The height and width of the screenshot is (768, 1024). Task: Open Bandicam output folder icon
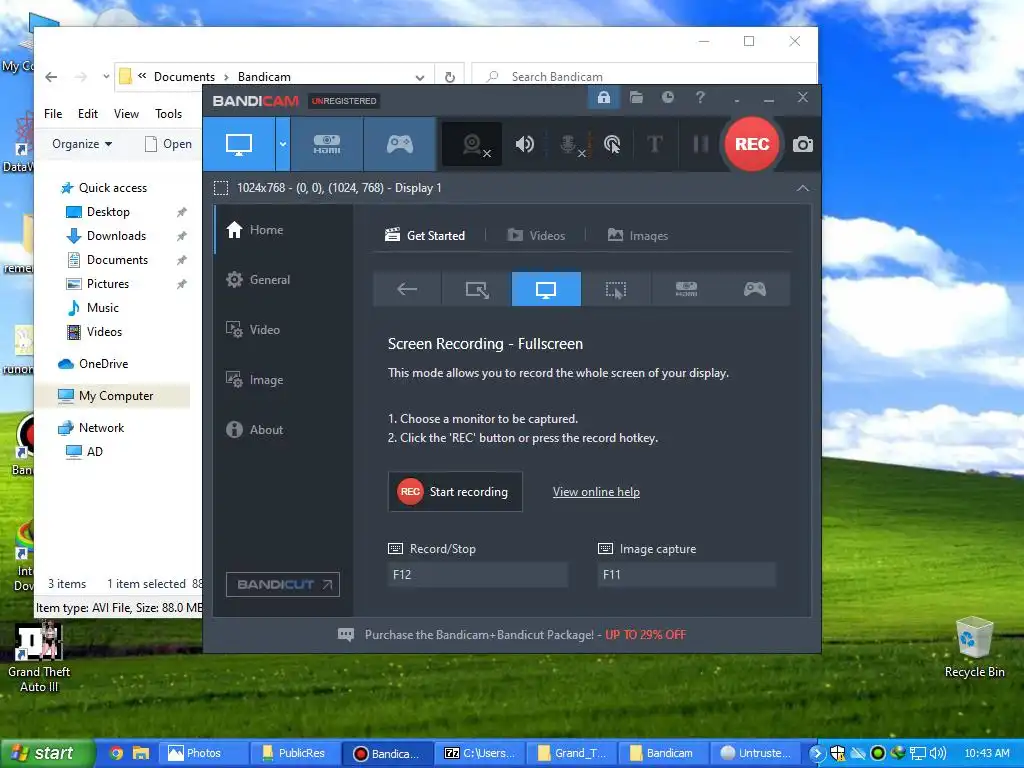point(636,98)
